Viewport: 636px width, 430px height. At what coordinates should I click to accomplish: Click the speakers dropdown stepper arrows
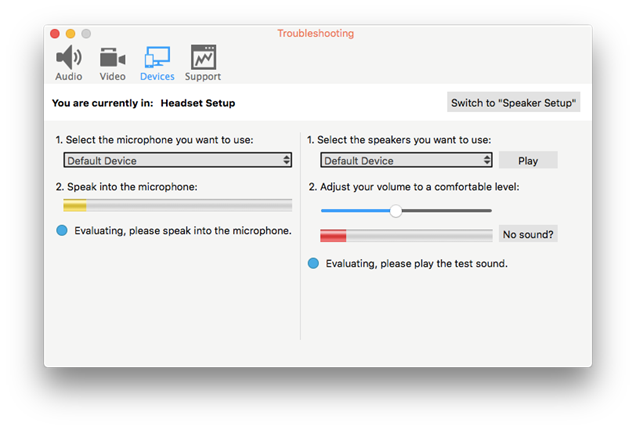pyautogui.click(x=487, y=160)
